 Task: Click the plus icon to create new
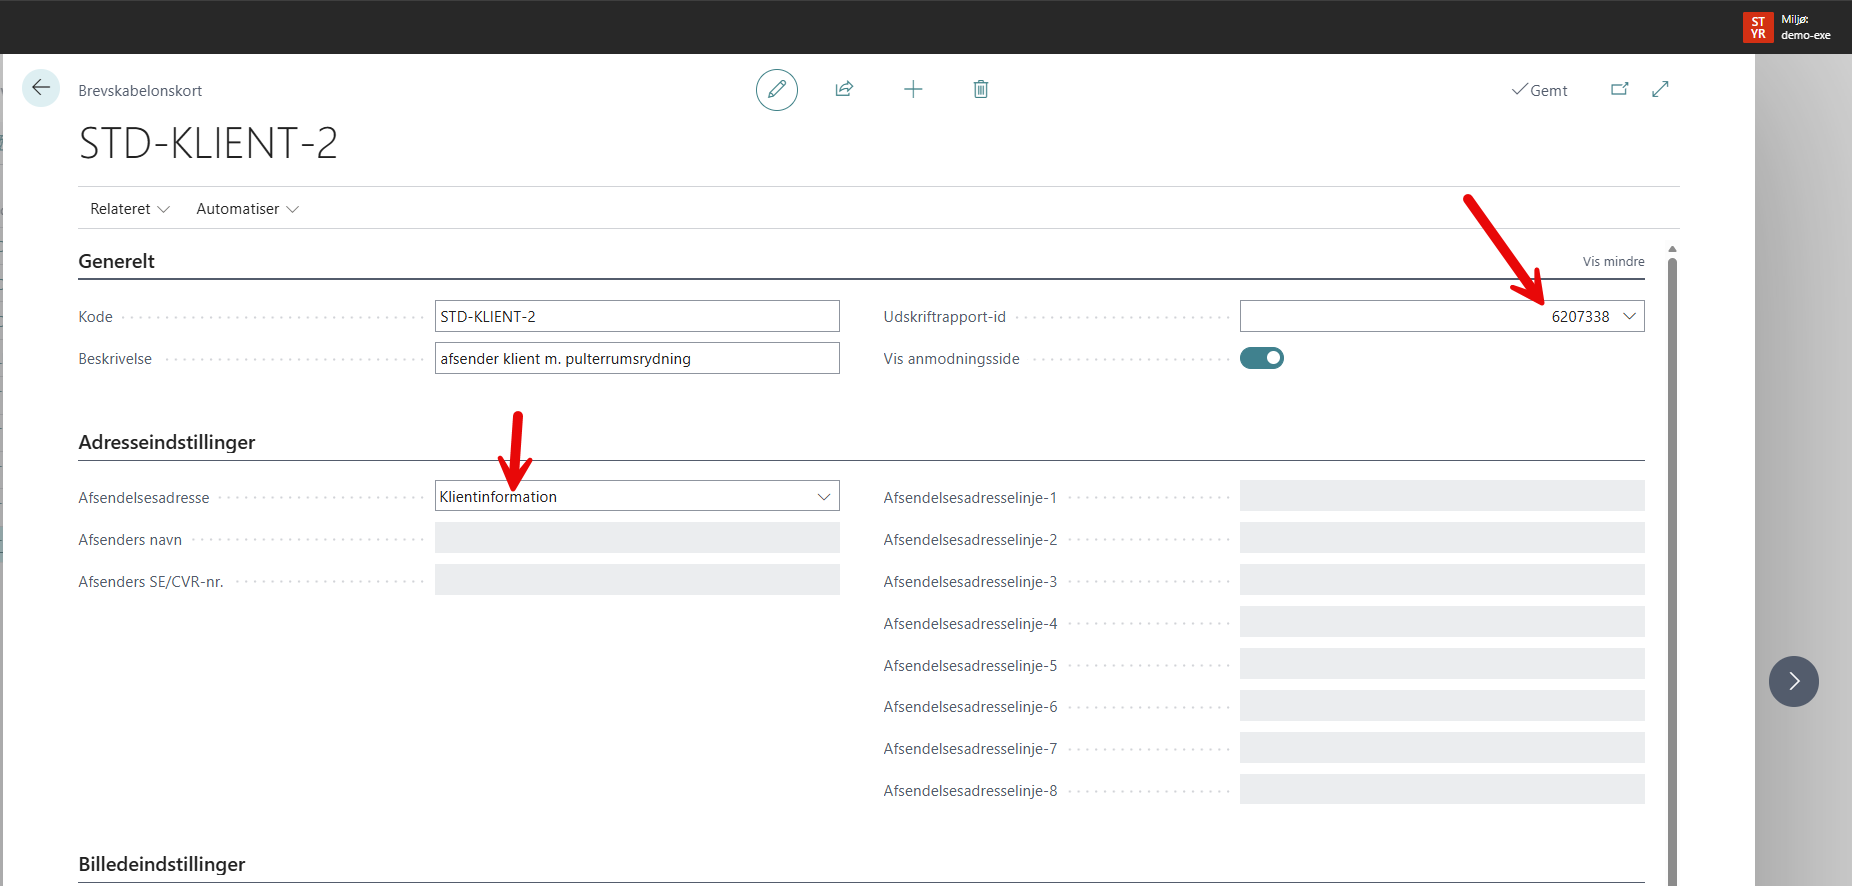point(913,90)
